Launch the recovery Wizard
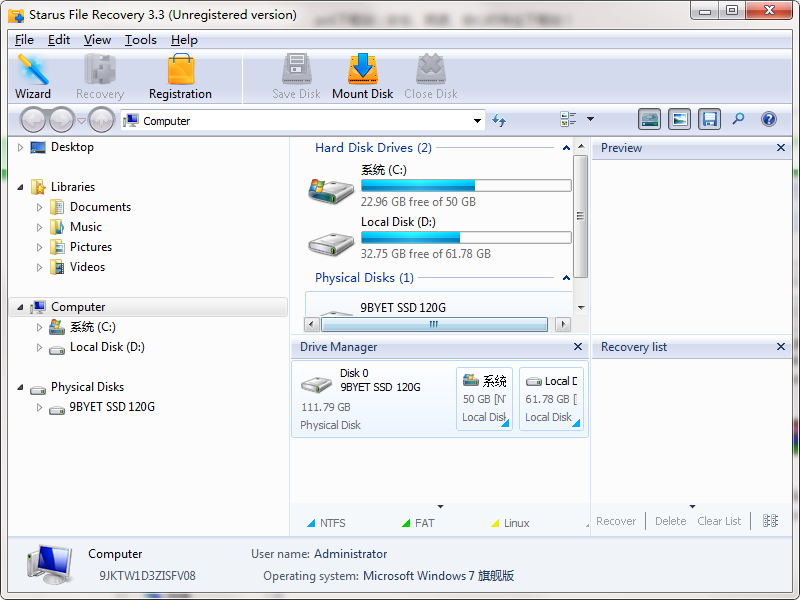The image size is (800, 600). tap(33, 77)
